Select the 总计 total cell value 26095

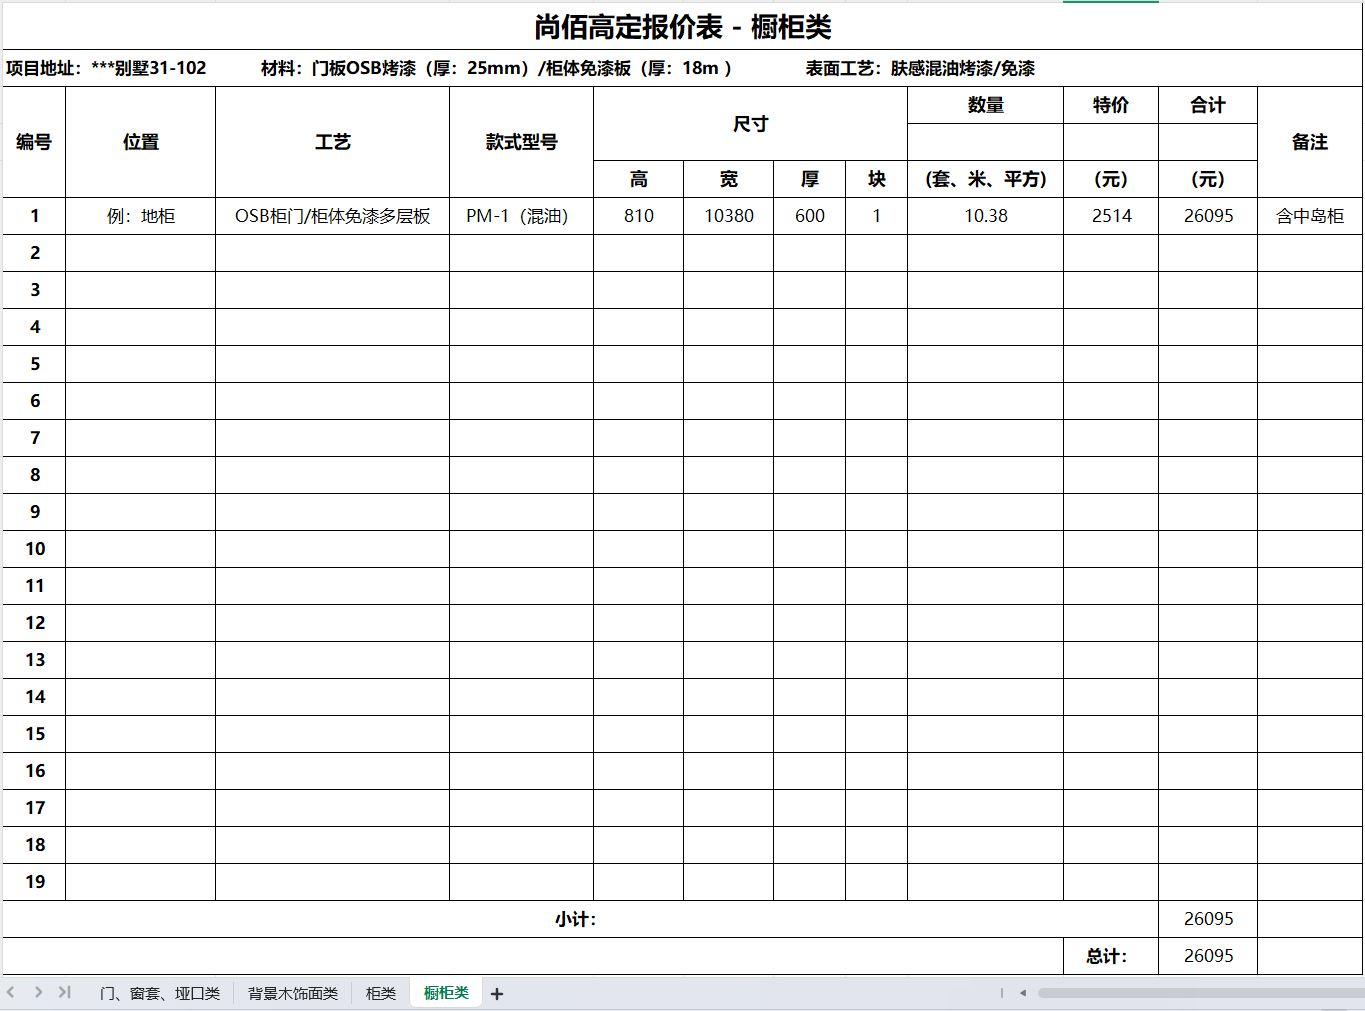(1208, 956)
